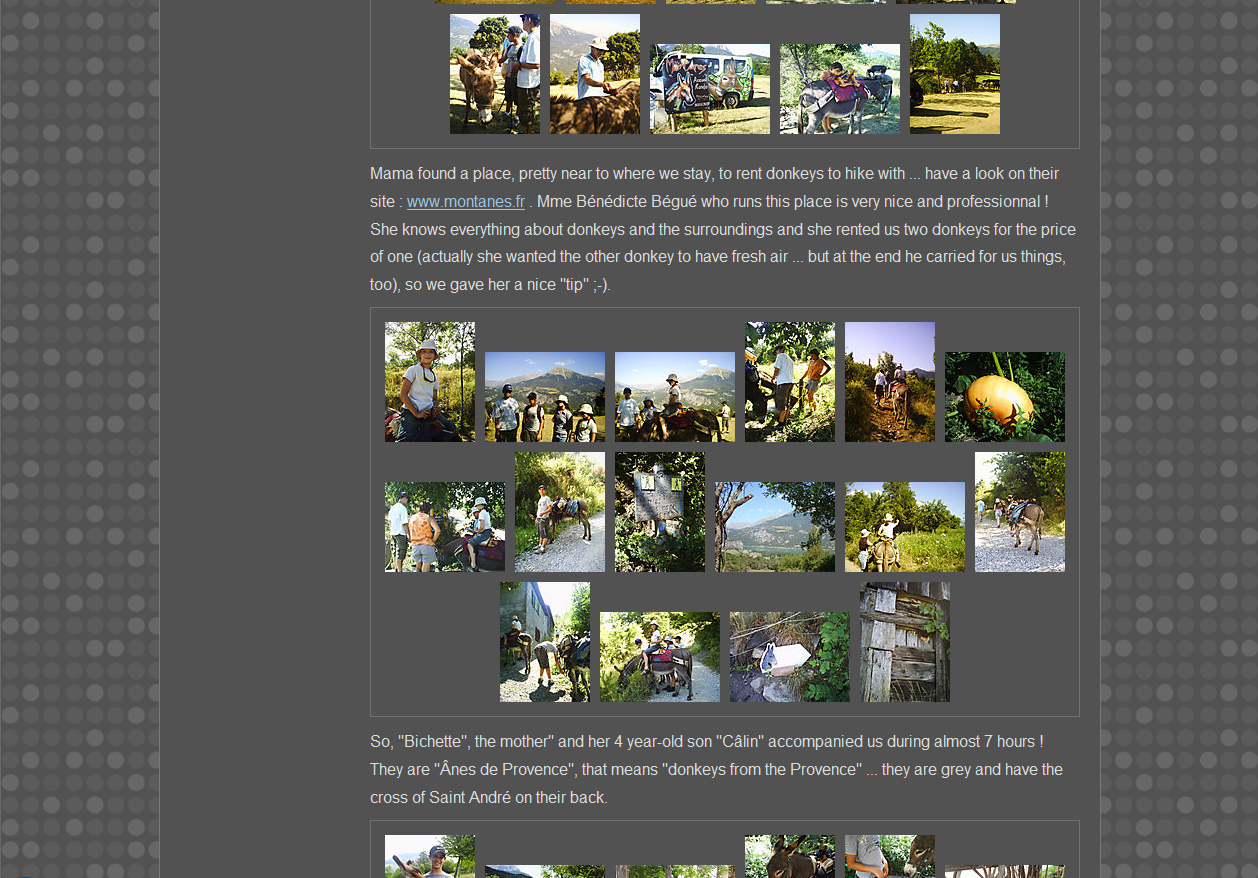The height and width of the screenshot is (878, 1258).
Task: View the person with donkey in meadow
Action: coord(904,527)
